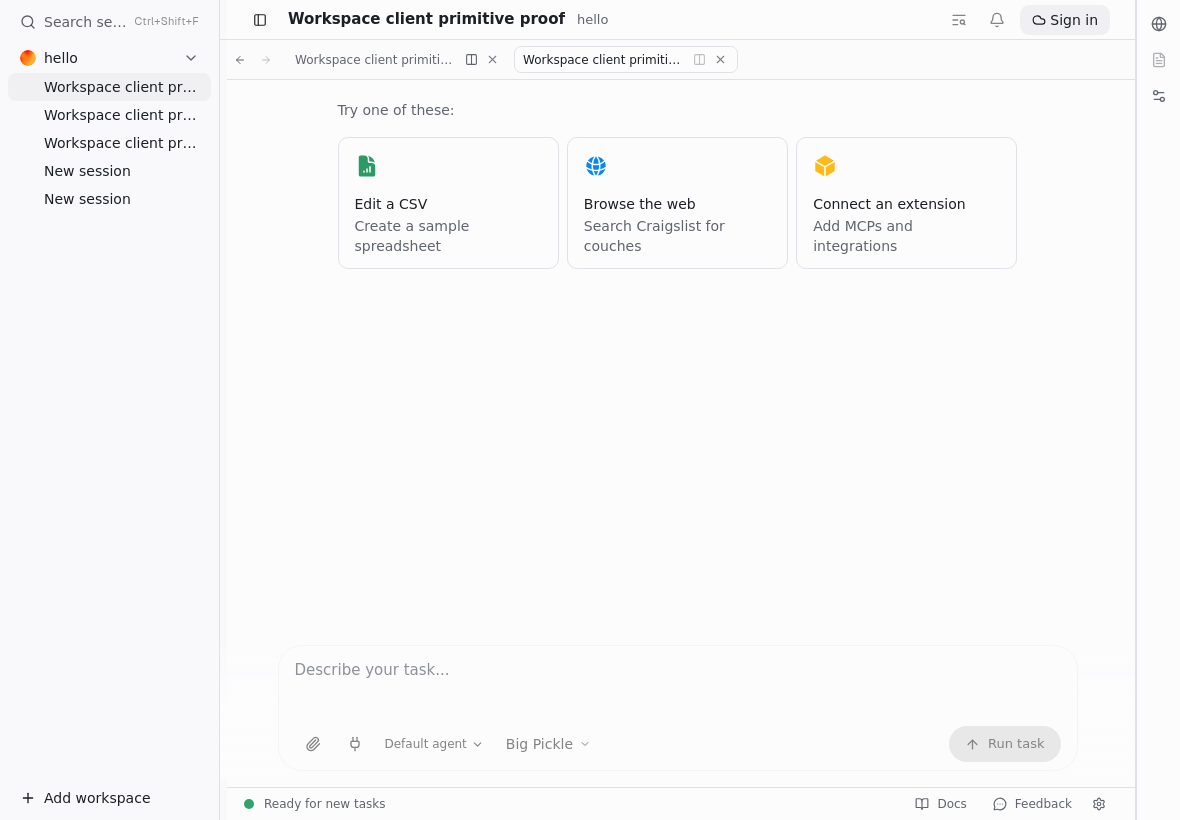Viewport: 1180px width, 820px height.
Task: Close the second Workspace client tab
Action: click(721, 60)
